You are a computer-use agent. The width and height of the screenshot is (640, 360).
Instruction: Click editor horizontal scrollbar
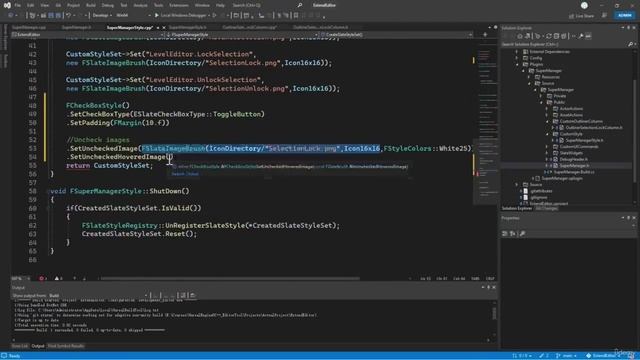point(230,279)
